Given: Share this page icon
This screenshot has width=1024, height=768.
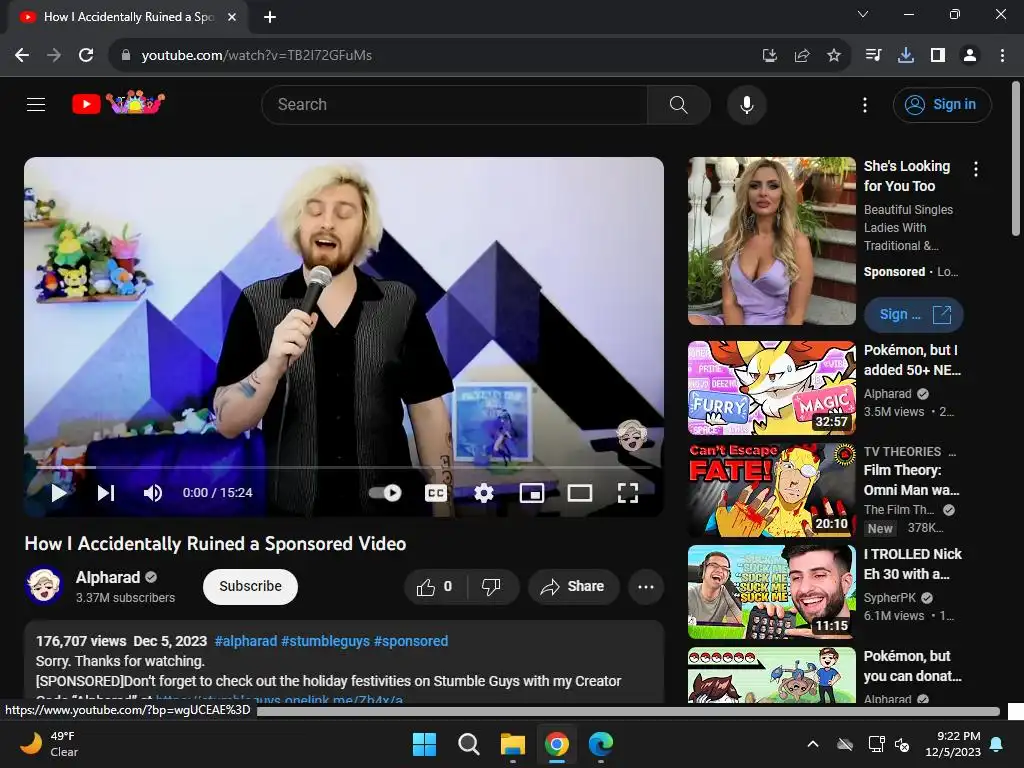Looking at the screenshot, I should coord(802,56).
